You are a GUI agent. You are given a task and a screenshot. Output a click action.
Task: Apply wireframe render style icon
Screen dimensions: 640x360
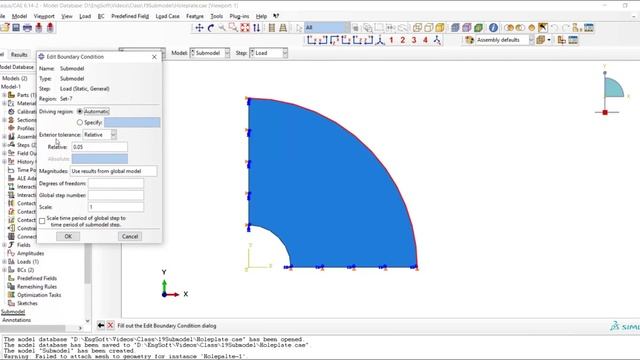(x=417, y=28)
